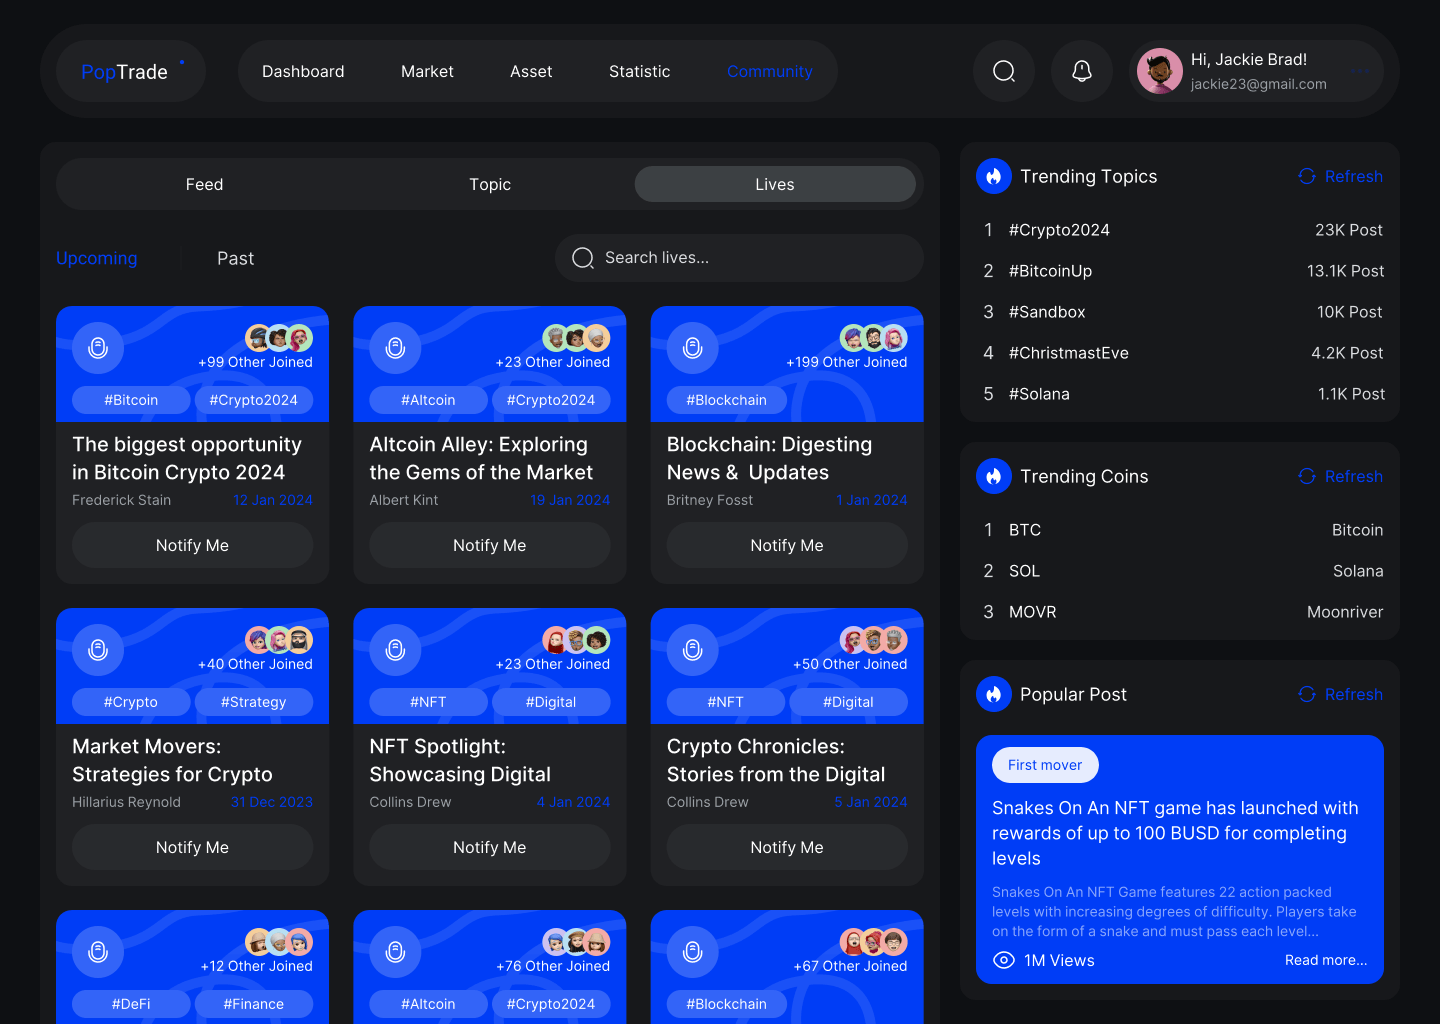Viewport: 1440px width, 1024px height.
Task: Click Notify Me on Blockchain: Digesting News card
Action: (787, 545)
